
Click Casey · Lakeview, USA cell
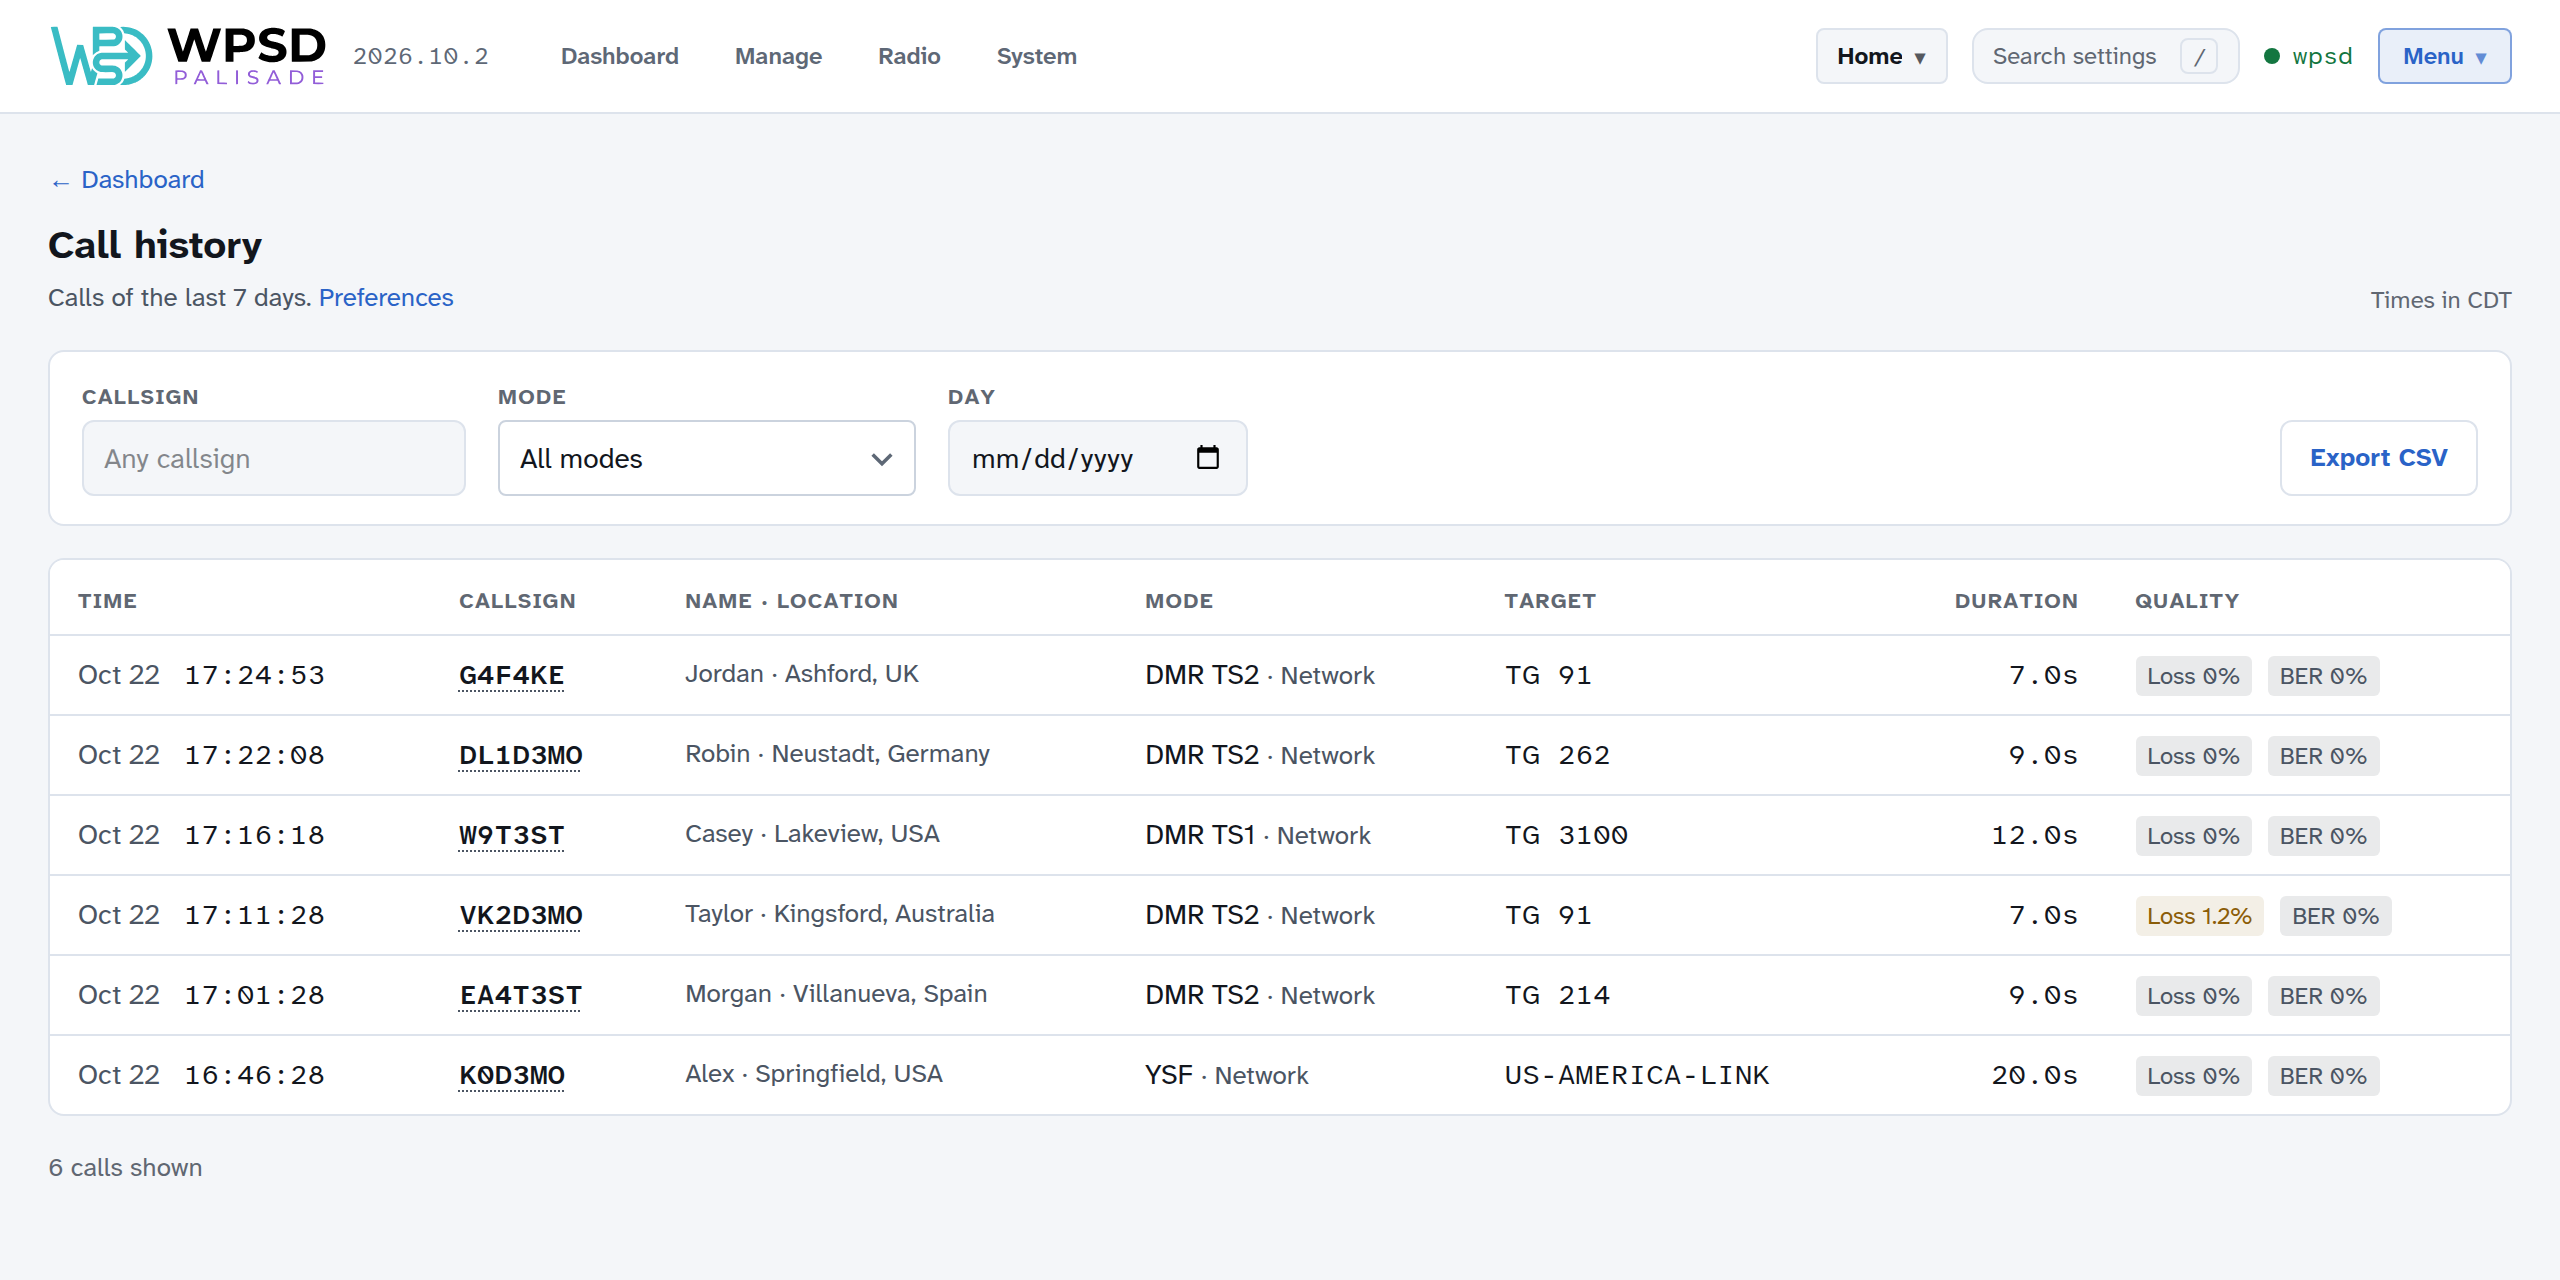812,834
